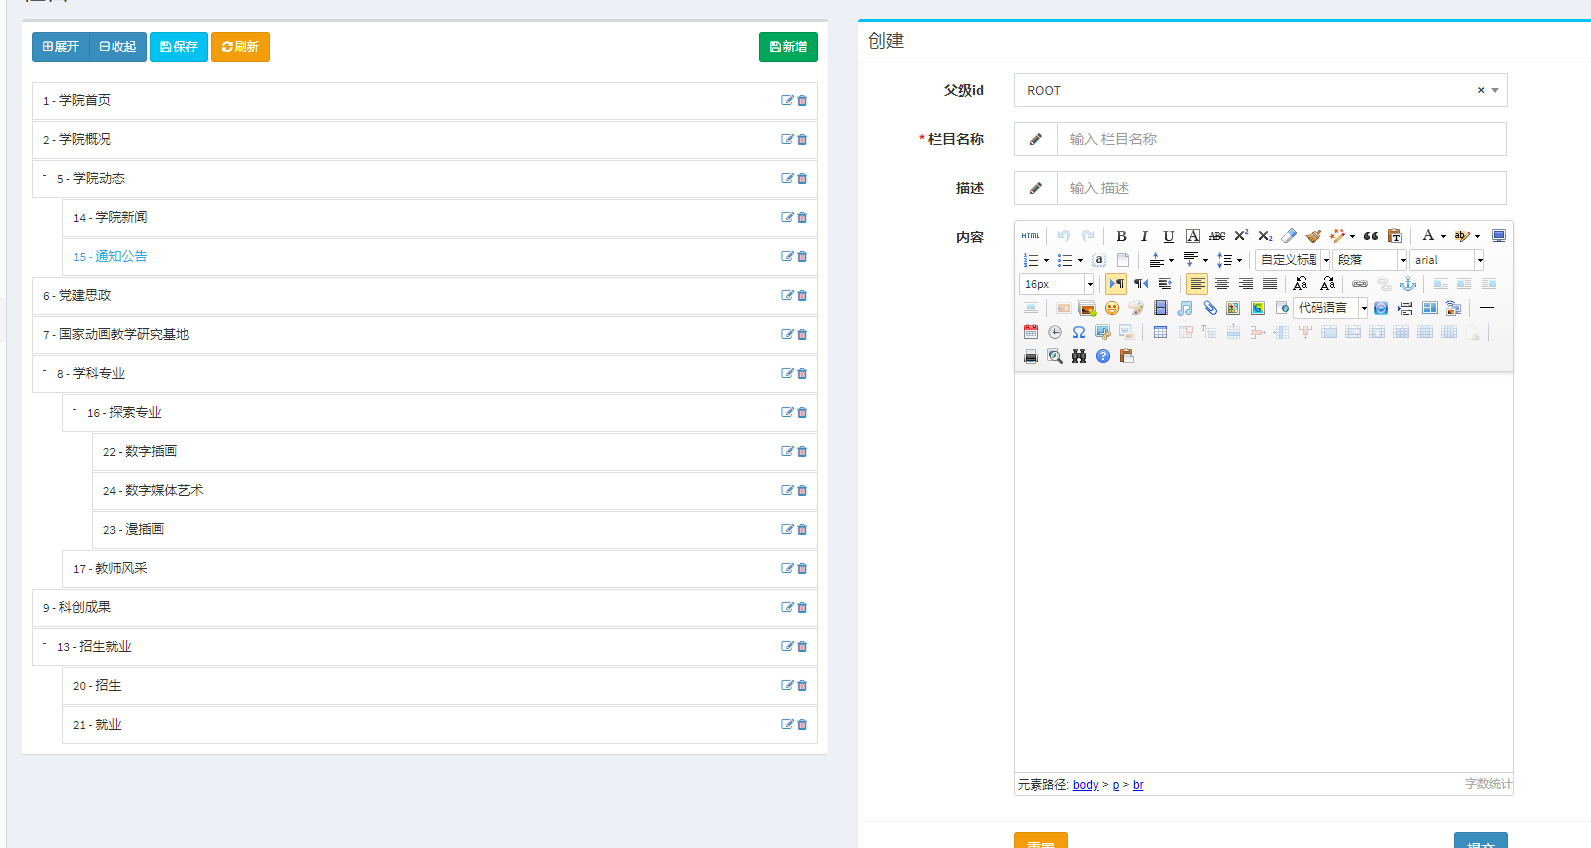
Task: Align text right in editor
Action: tap(1246, 284)
